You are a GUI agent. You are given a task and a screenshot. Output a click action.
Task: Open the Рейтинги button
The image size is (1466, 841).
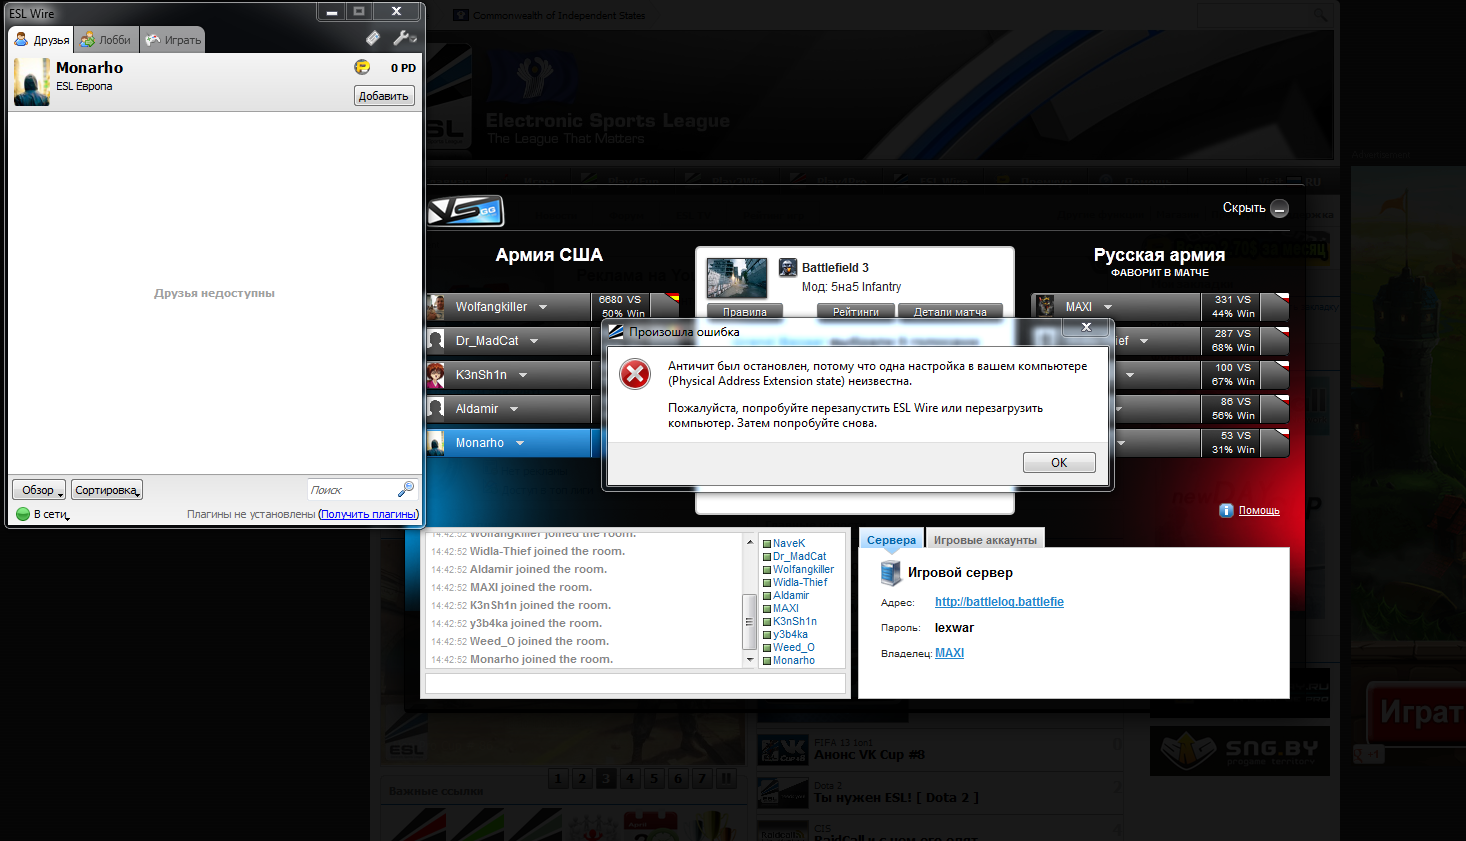pos(856,311)
